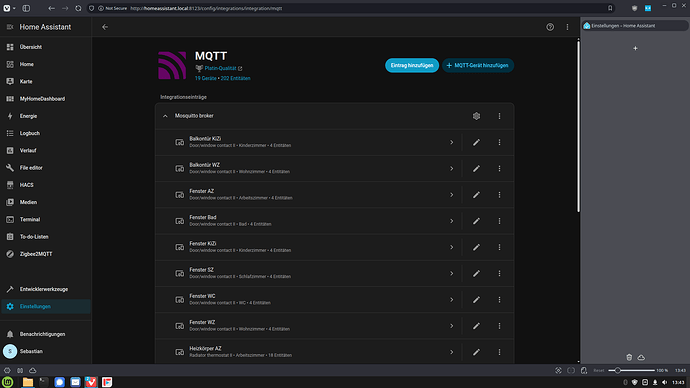The width and height of the screenshot is (690, 388).
Task: Click the browser address bar
Action: pos(352,8)
